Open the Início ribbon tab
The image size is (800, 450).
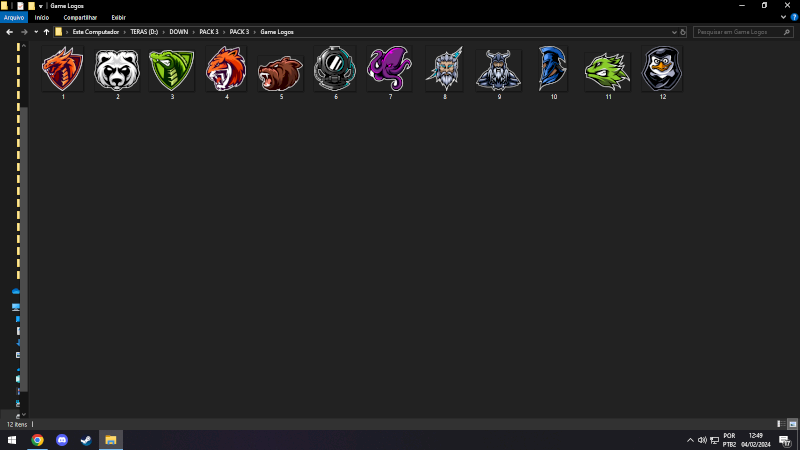pyautogui.click(x=42, y=17)
